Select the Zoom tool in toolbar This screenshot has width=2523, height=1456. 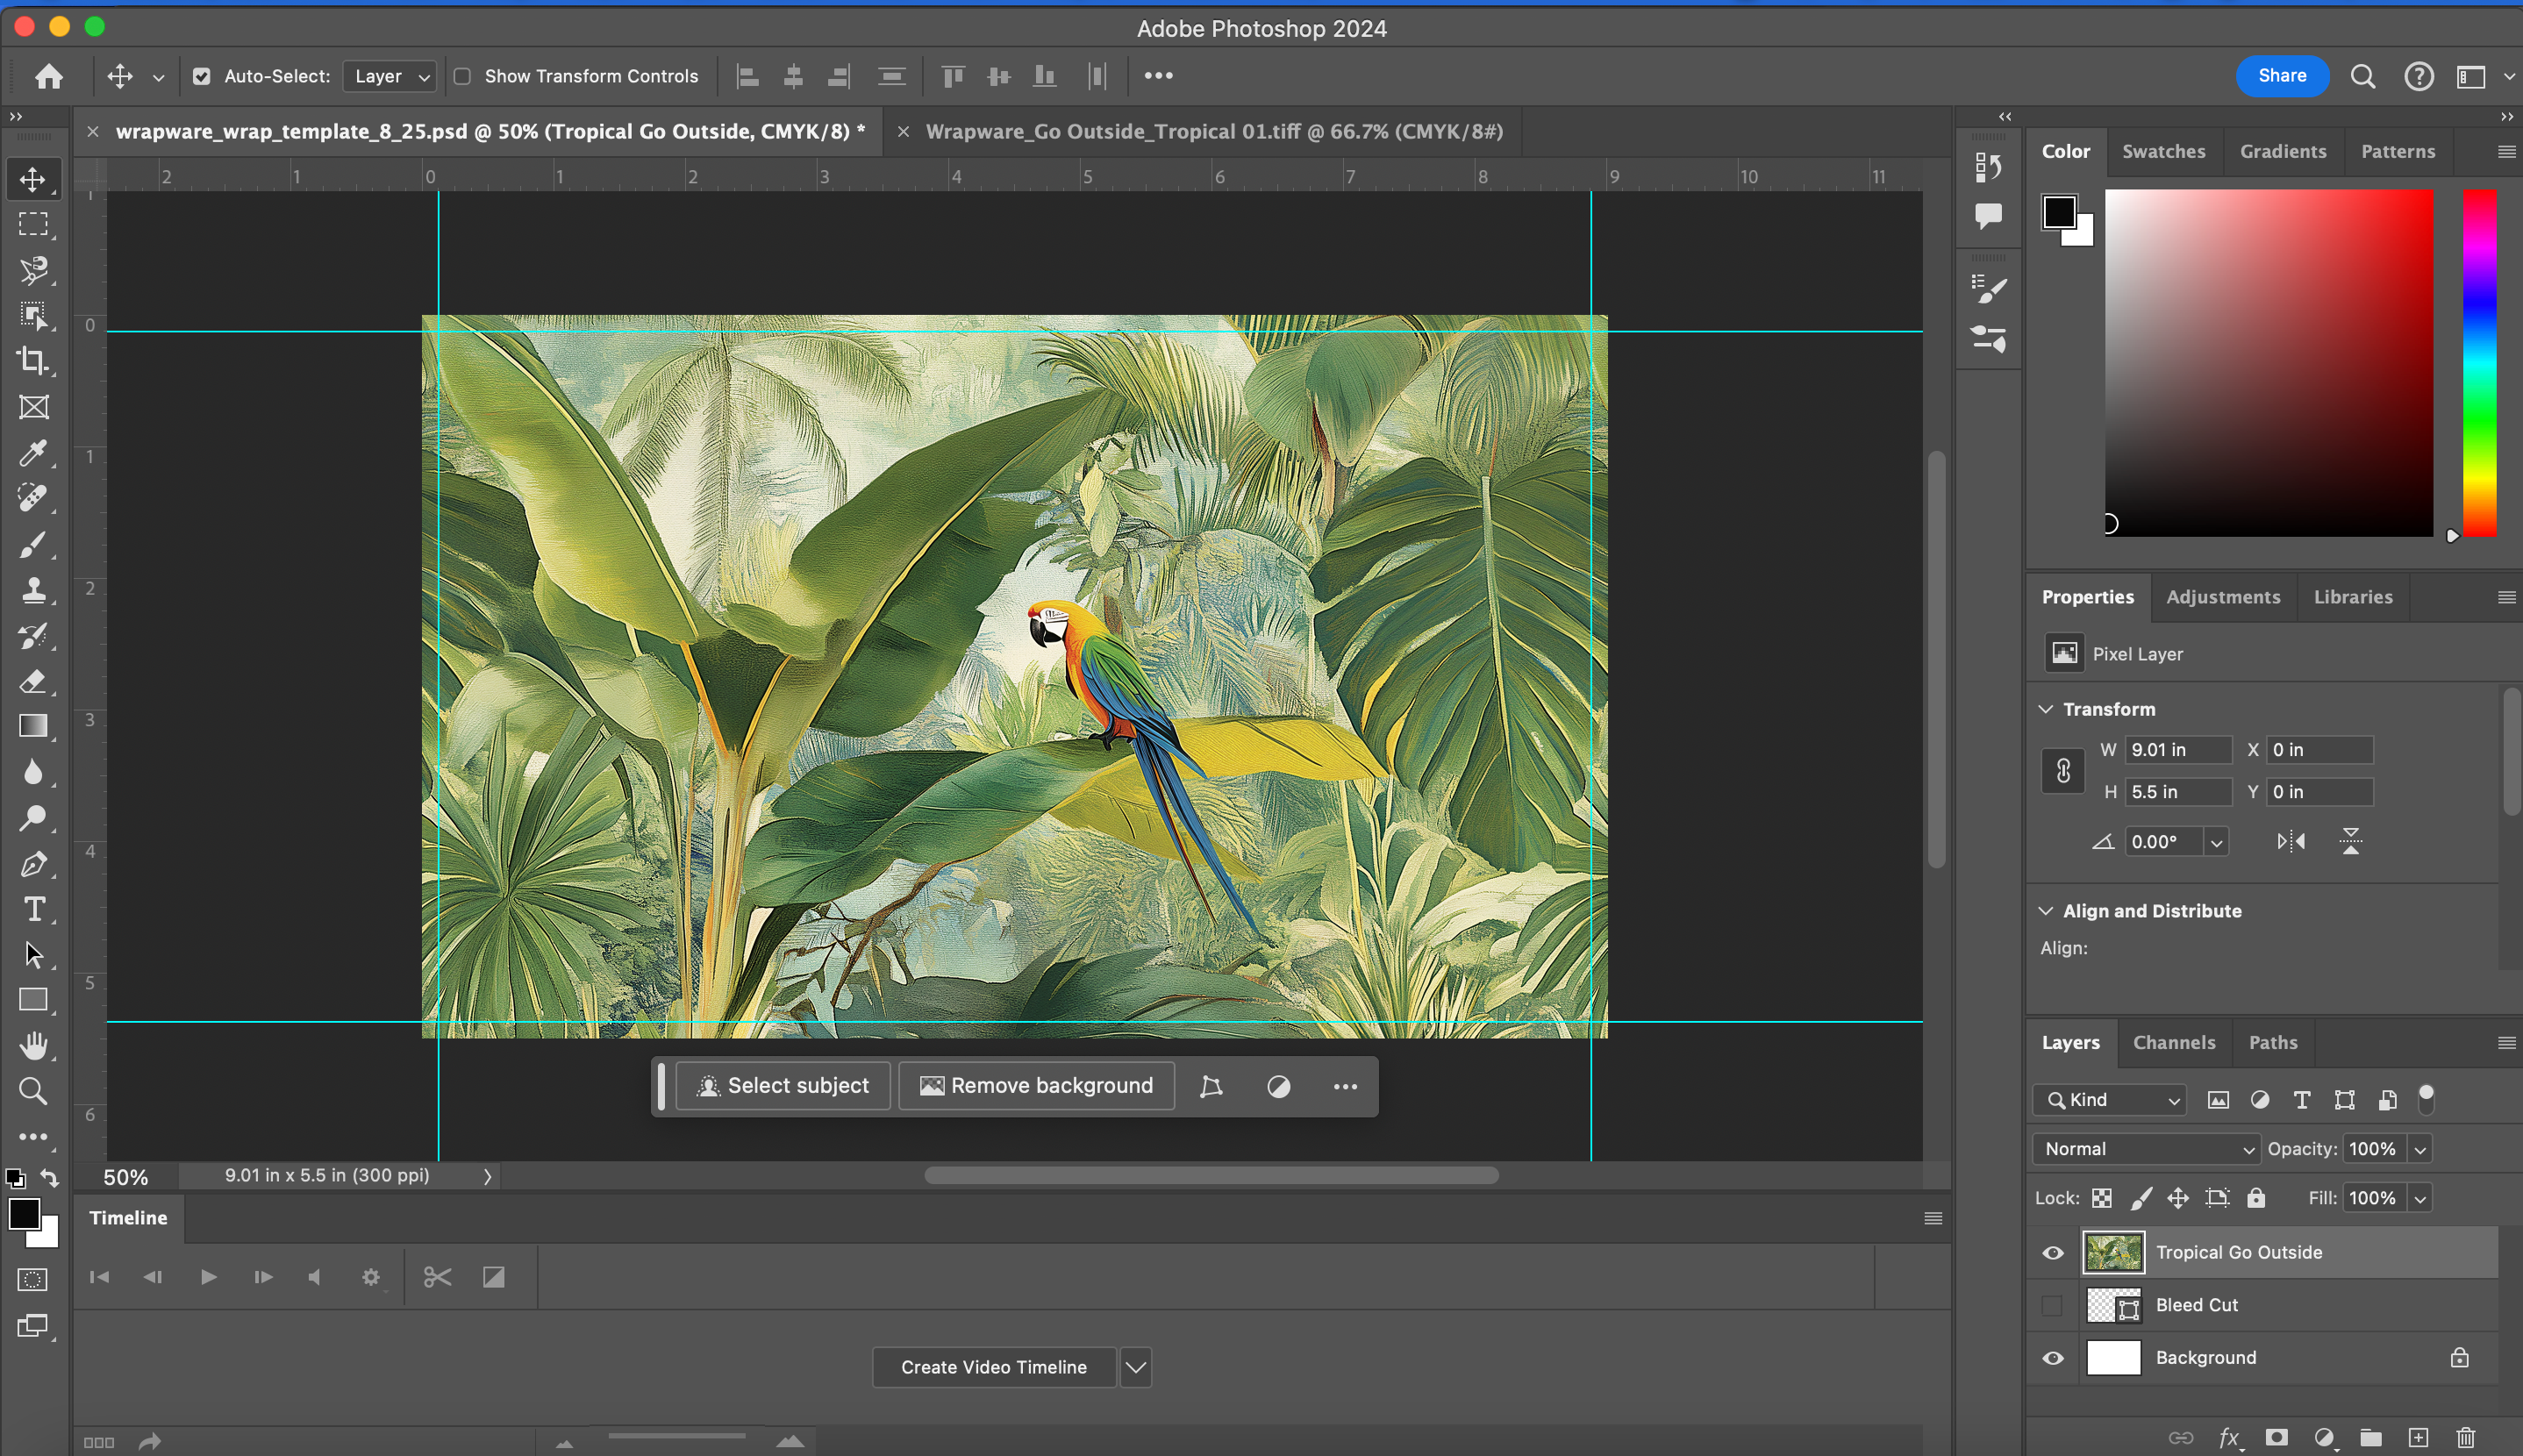point(33,1091)
